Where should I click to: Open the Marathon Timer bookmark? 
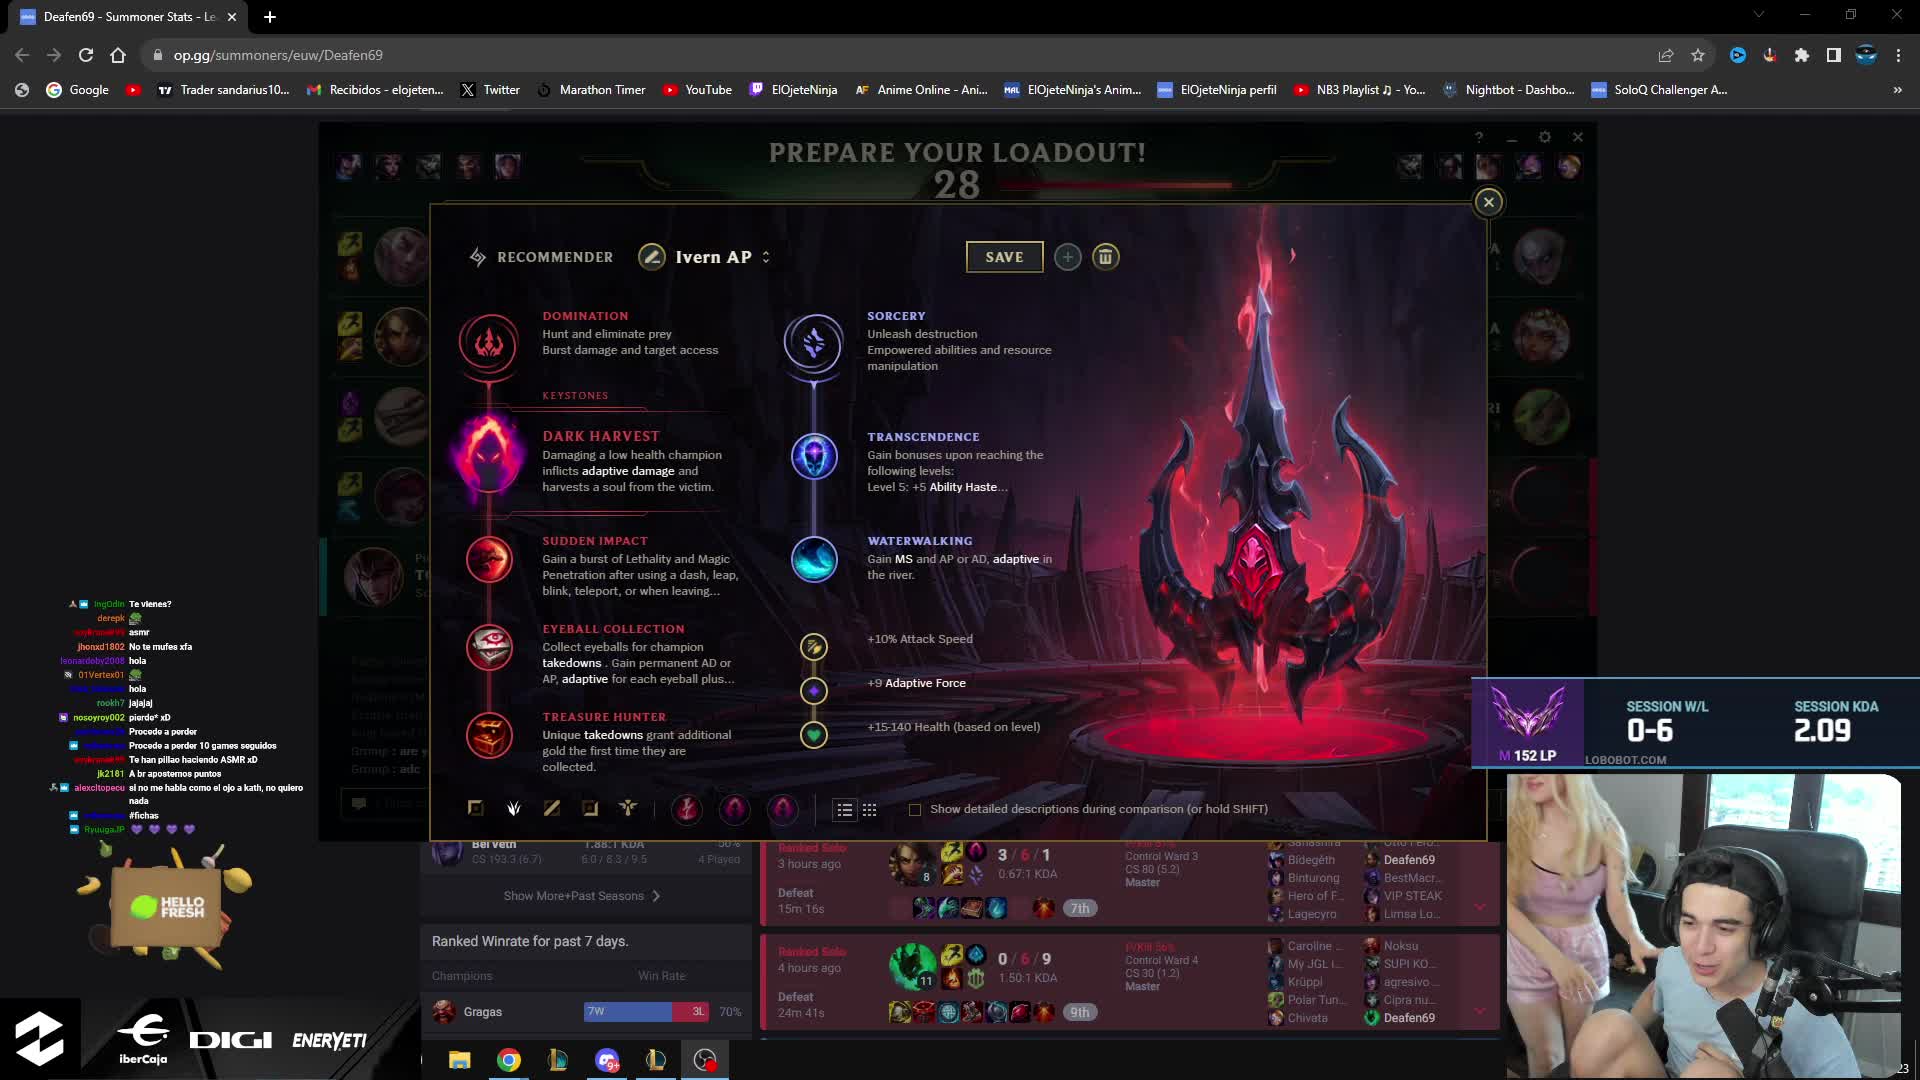(591, 90)
